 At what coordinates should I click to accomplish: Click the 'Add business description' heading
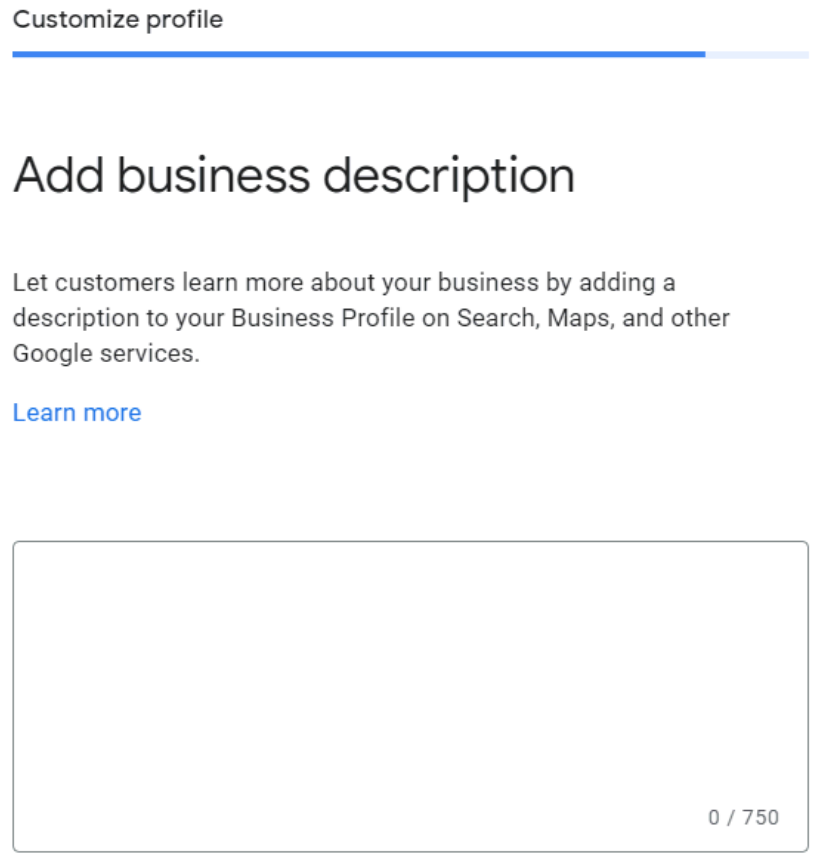pyautogui.click(x=294, y=176)
